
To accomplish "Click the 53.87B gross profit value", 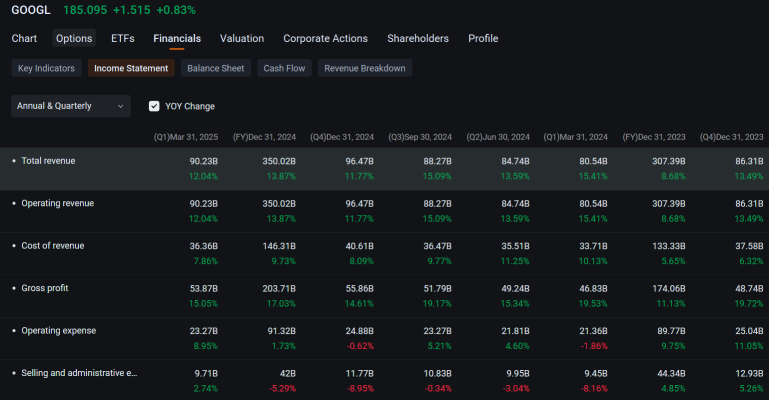I will (204, 289).
